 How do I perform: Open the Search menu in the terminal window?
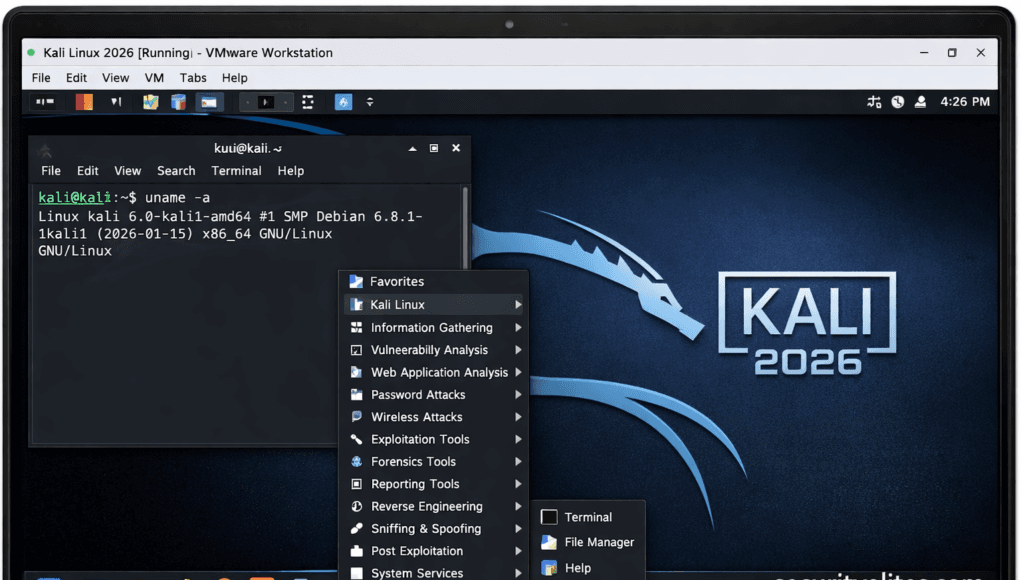coord(176,170)
